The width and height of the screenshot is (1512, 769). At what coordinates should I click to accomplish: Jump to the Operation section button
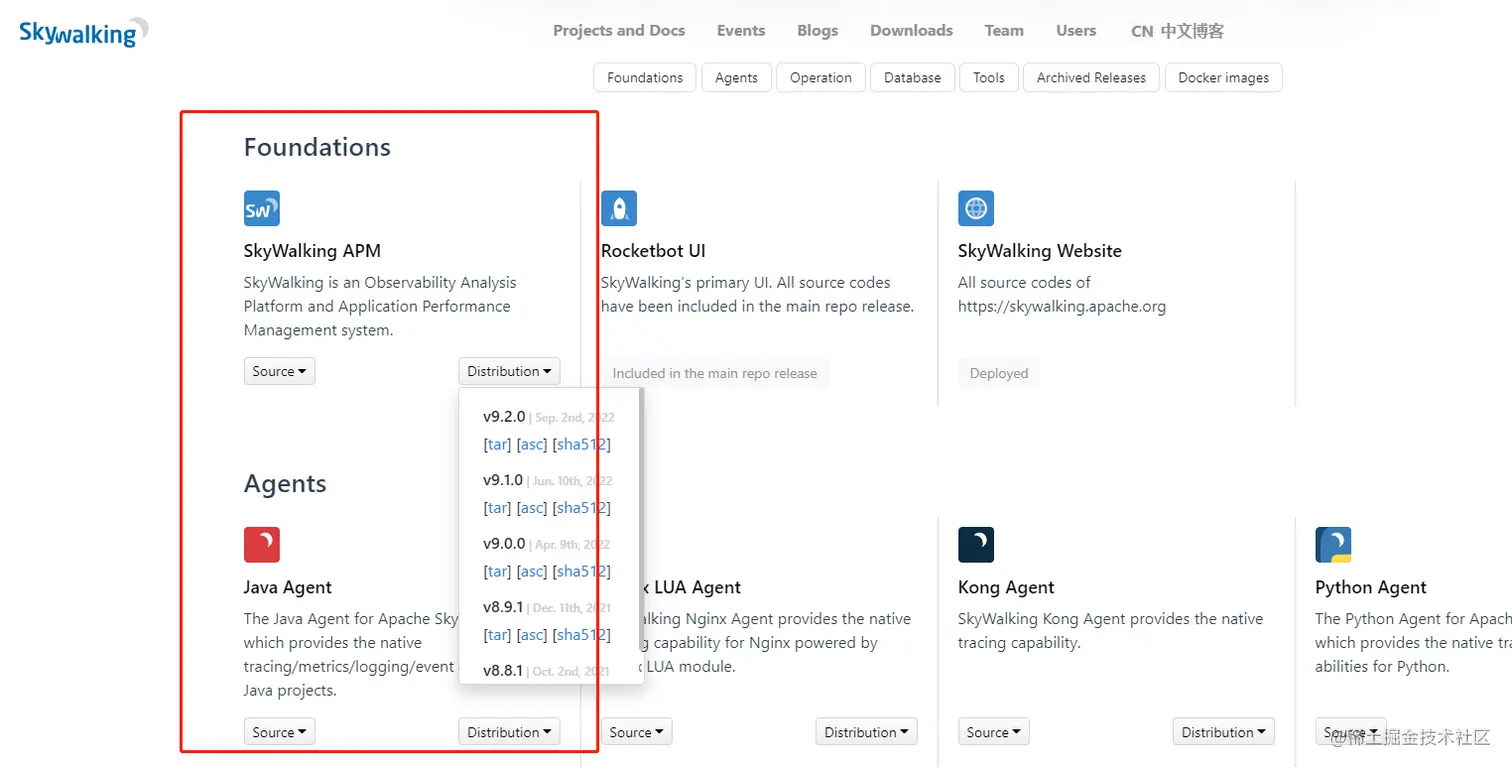coord(821,77)
